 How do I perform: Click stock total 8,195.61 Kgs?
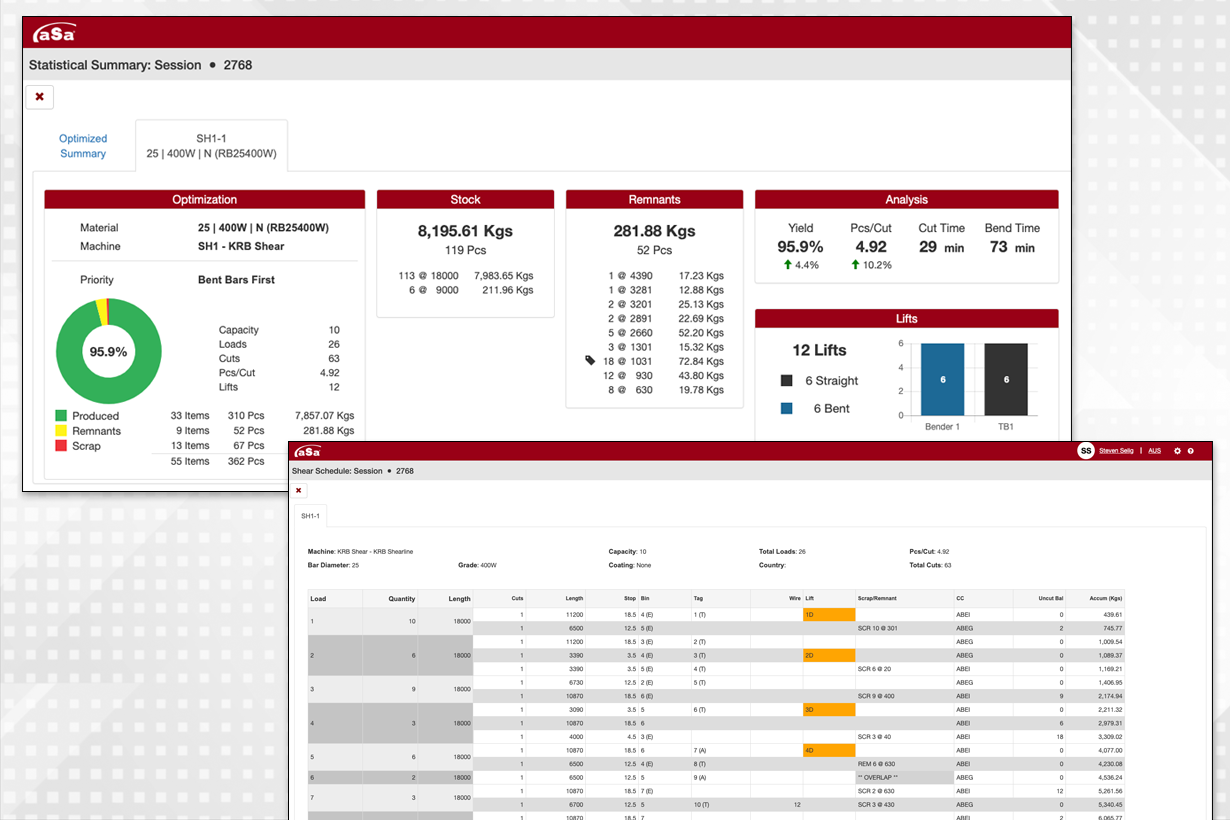pos(465,231)
